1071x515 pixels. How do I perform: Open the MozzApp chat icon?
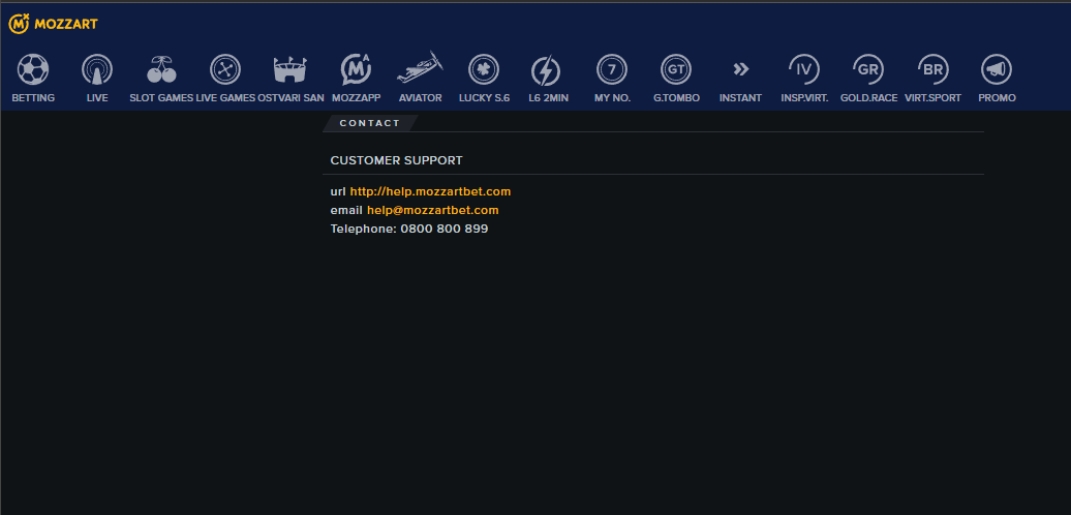pyautogui.click(x=356, y=70)
